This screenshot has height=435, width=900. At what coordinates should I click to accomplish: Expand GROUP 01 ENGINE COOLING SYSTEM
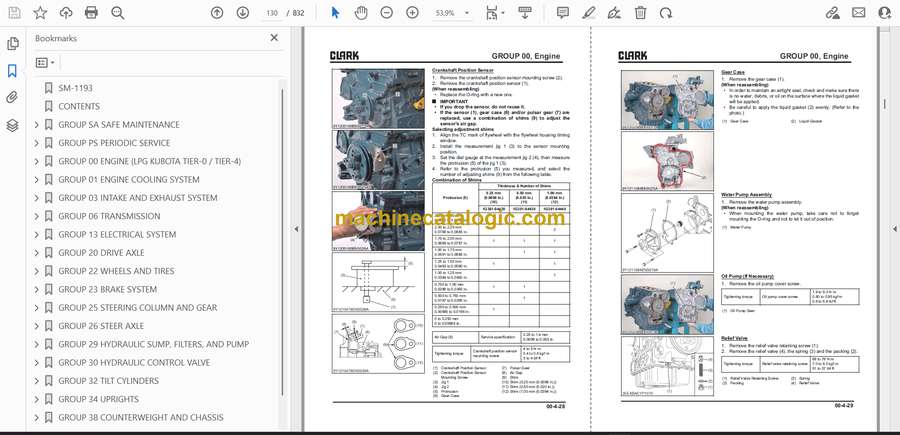[36, 180]
